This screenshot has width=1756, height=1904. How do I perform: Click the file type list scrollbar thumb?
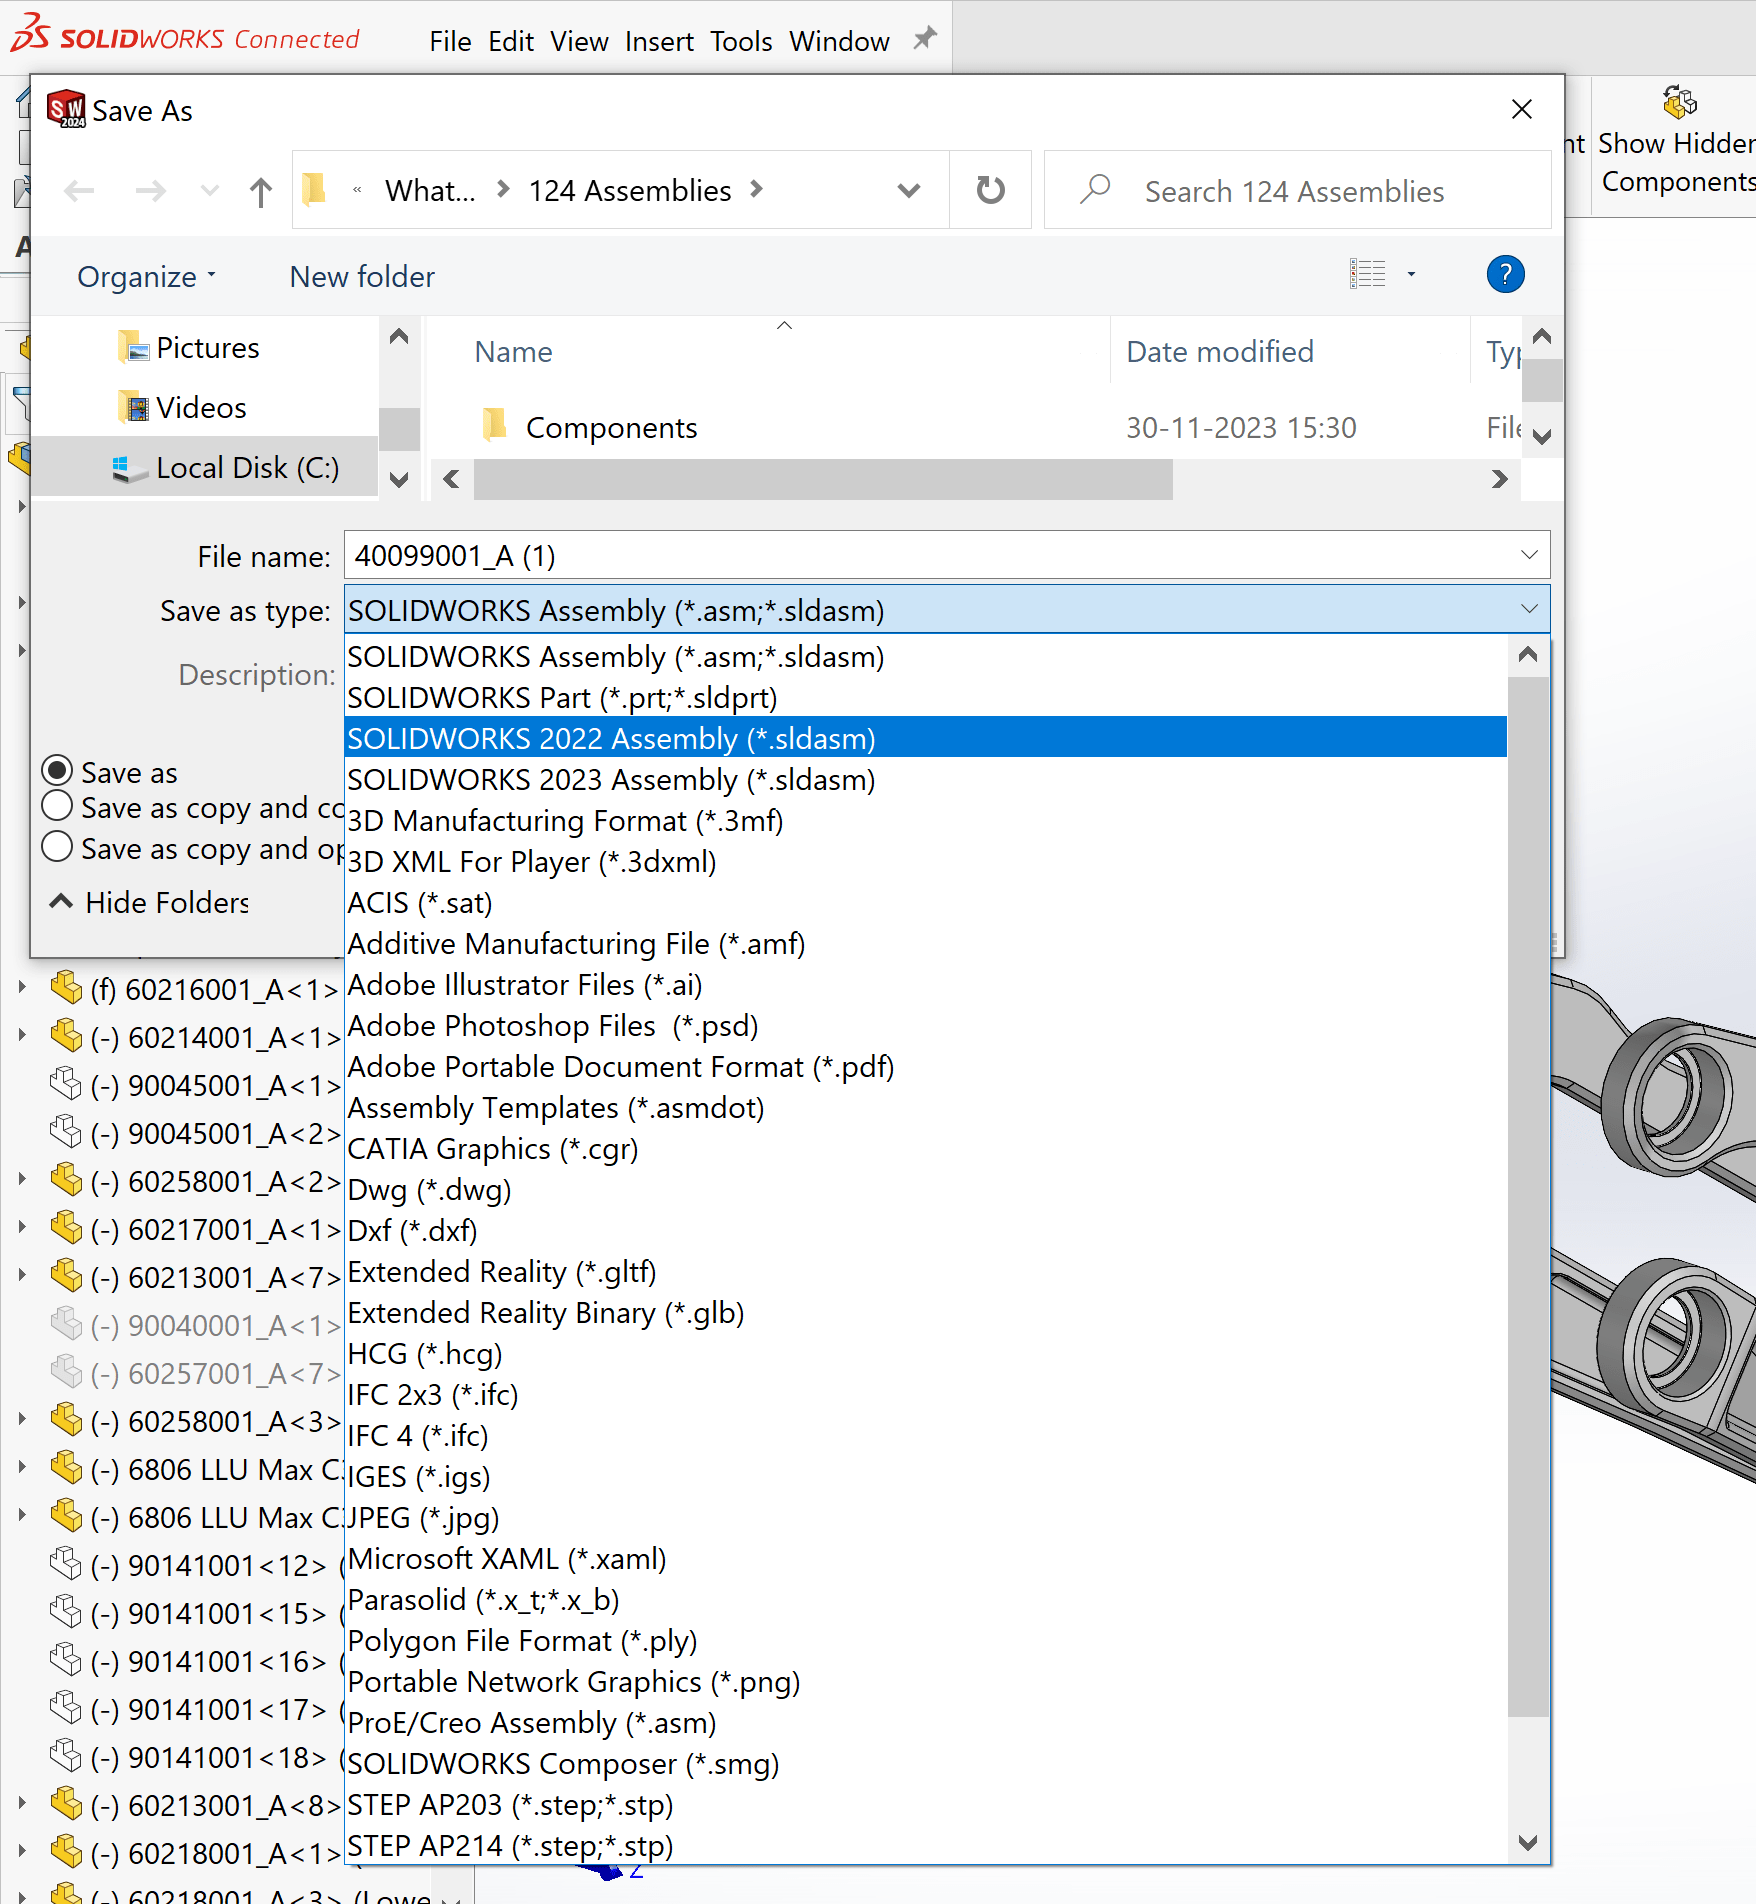tap(1528, 1196)
